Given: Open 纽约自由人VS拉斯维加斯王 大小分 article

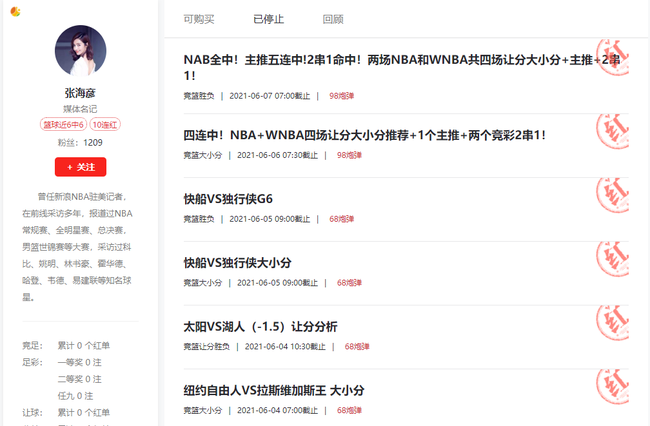Looking at the screenshot, I should tap(274, 390).
